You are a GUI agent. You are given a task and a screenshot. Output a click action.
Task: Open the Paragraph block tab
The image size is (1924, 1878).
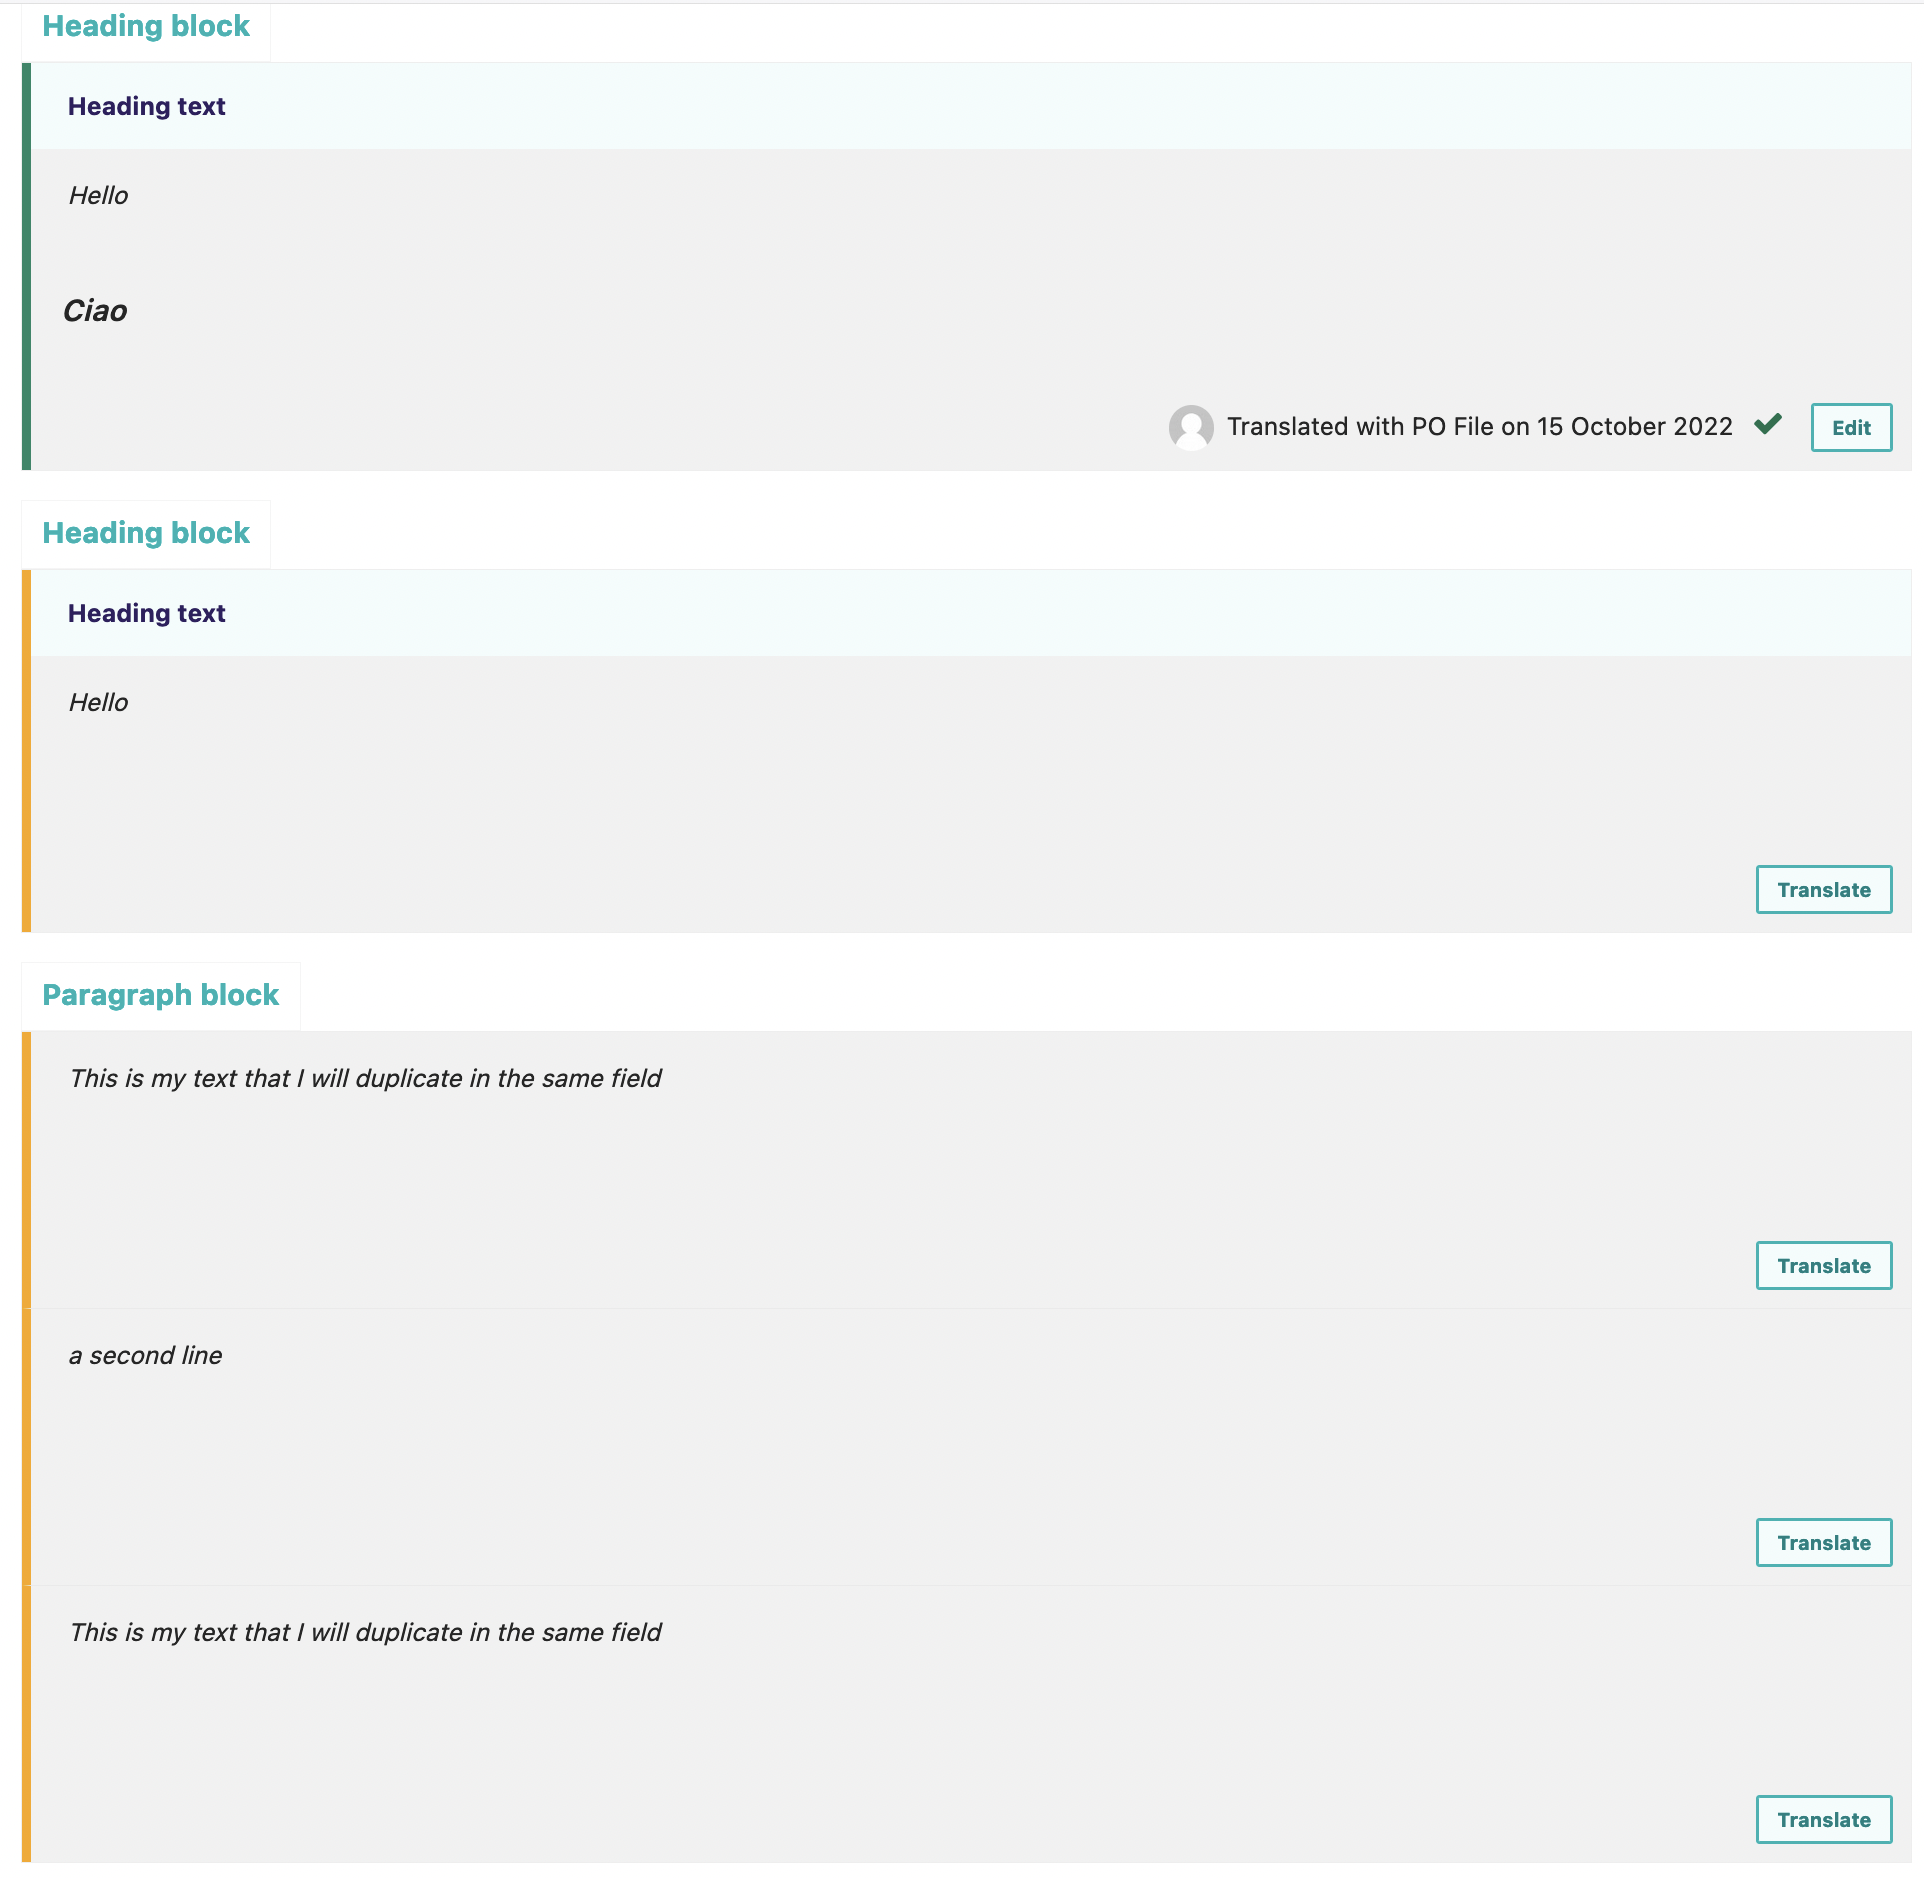(x=160, y=996)
